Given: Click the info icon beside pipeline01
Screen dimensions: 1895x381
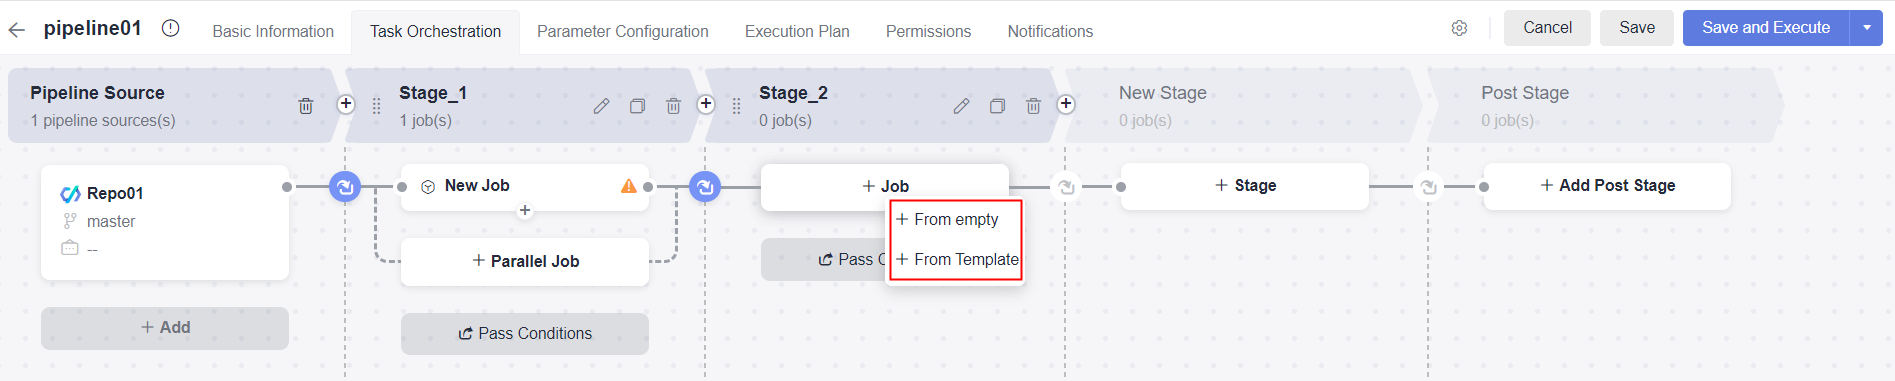Looking at the screenshot, I should [x=170, y=28].
